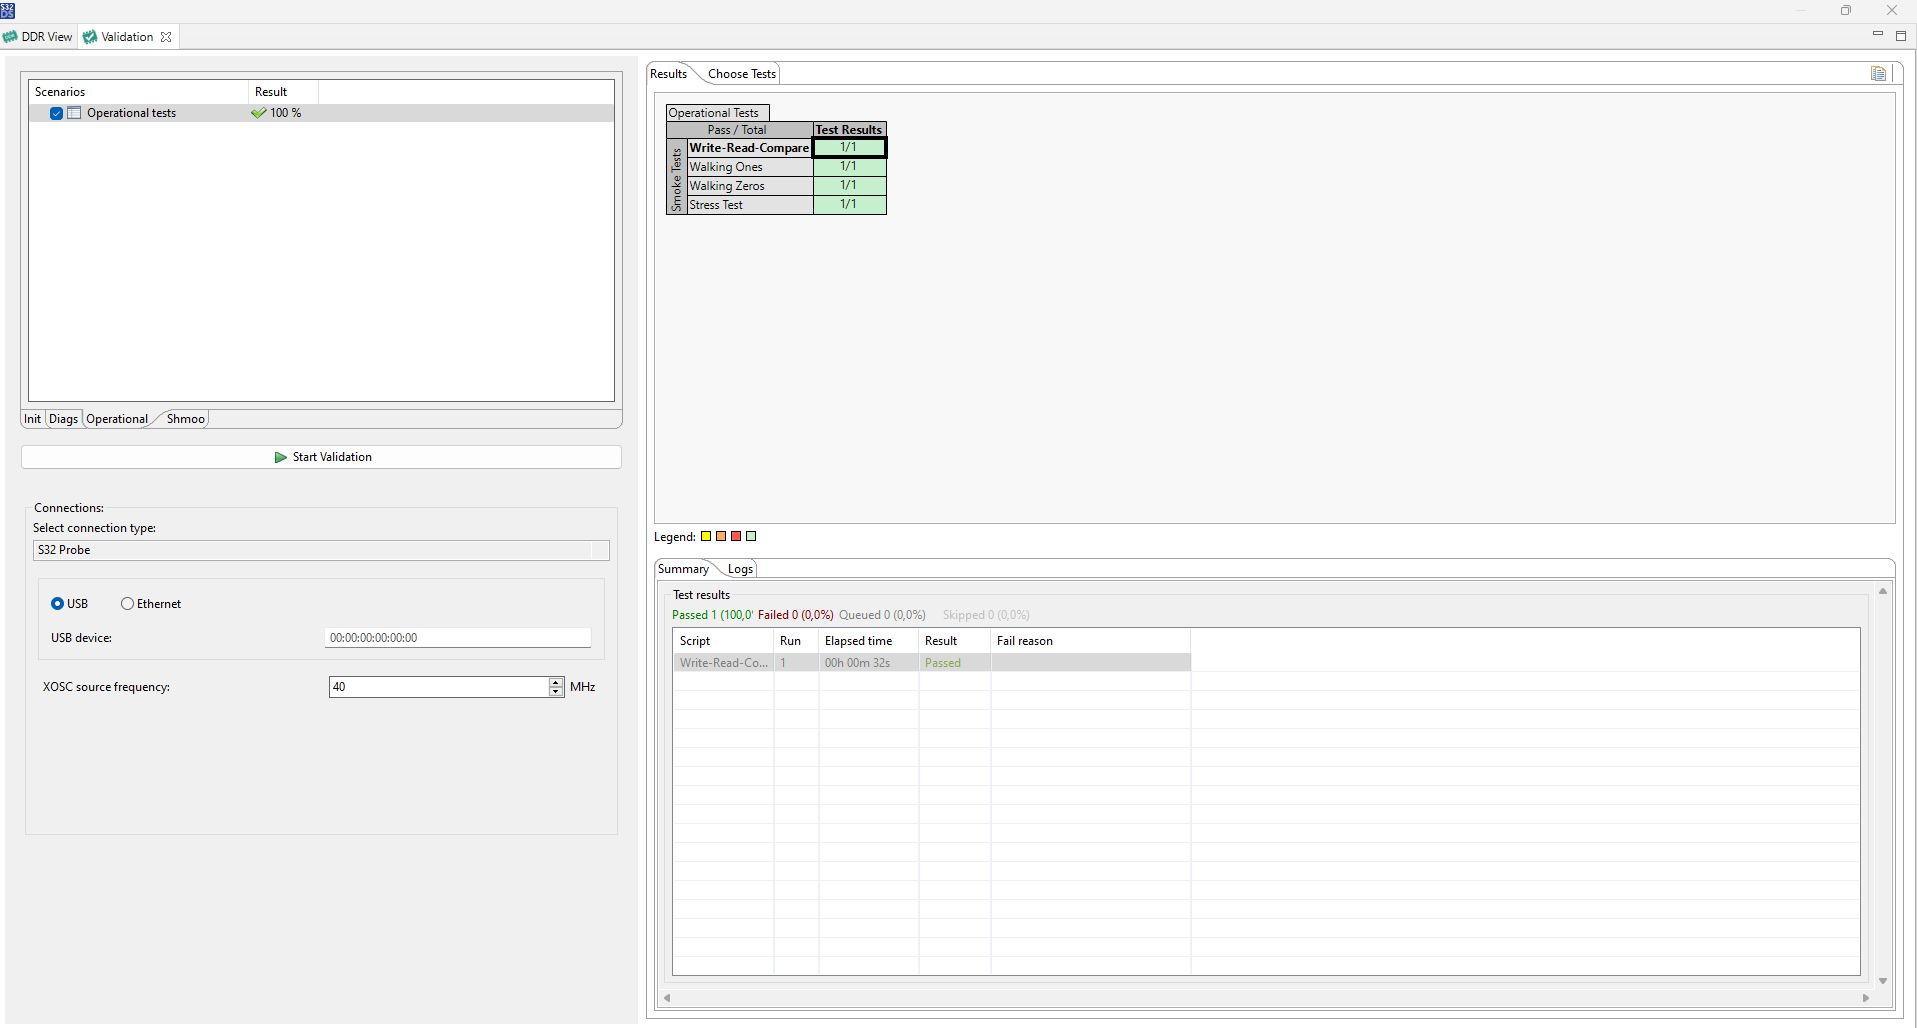Switch to the Shmoo tab
The height and width of the screenshot is (1028, 1917).
point(185,419)
